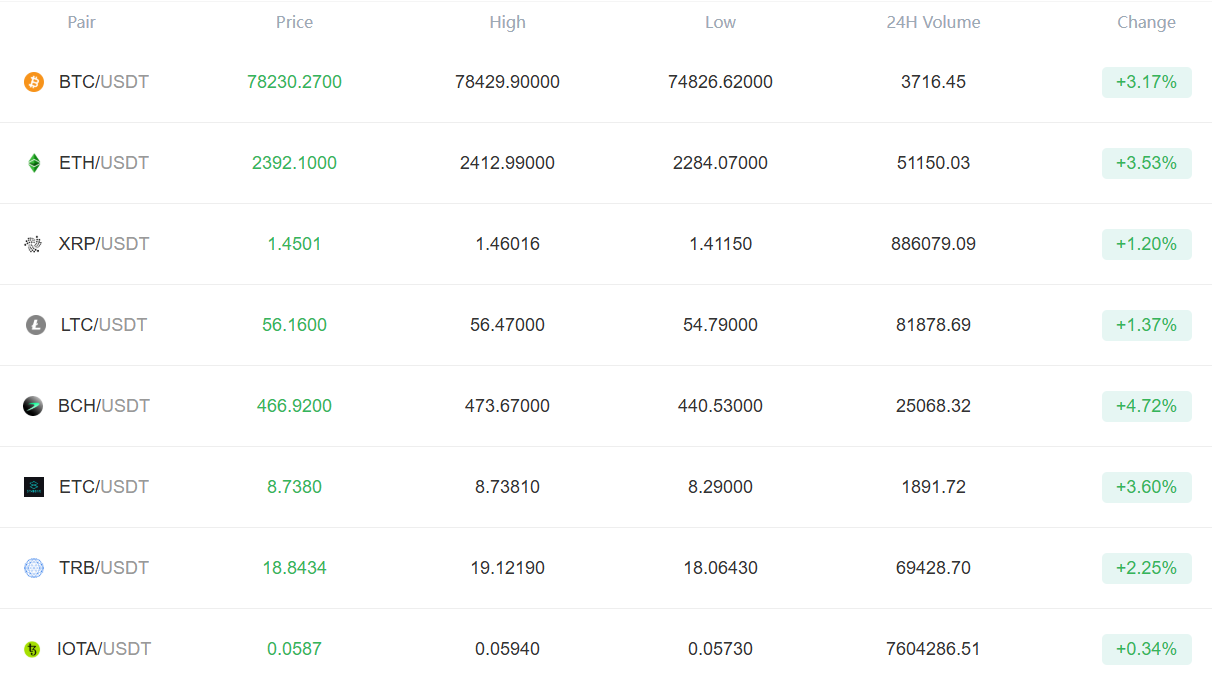The image size is (1212, 699).
Task: Click the +3.17% BTC change badge
Action: [1146, 82]
